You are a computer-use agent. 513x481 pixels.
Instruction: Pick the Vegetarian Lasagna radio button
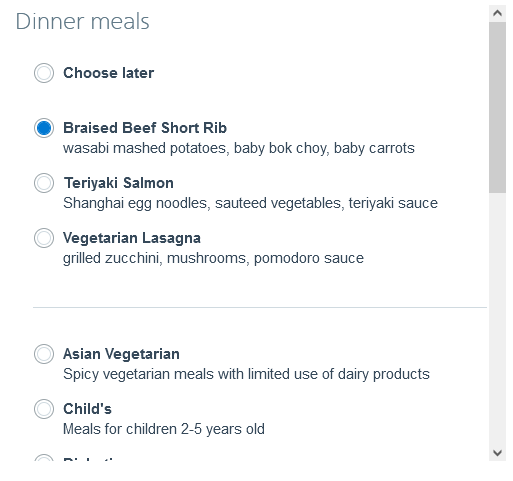(x=44, y=238)
